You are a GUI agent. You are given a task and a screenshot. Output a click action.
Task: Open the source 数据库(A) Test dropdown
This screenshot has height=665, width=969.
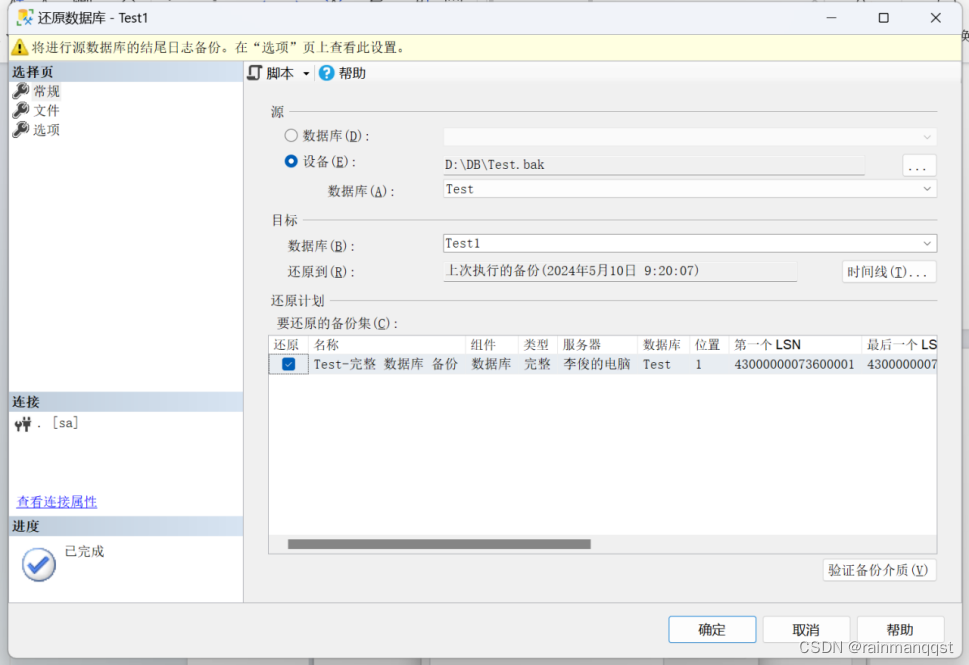coord(927,189)
